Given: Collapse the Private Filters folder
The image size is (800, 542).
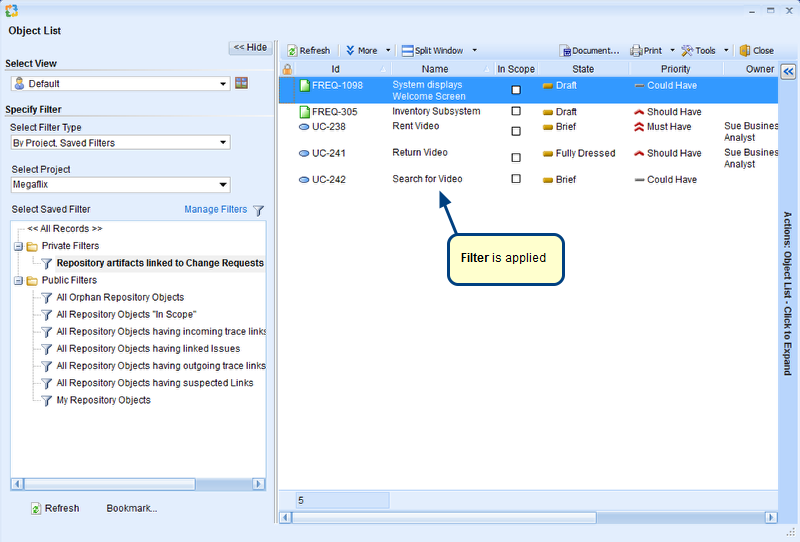Looking at the screenshot, I should [x=18, y=246].
